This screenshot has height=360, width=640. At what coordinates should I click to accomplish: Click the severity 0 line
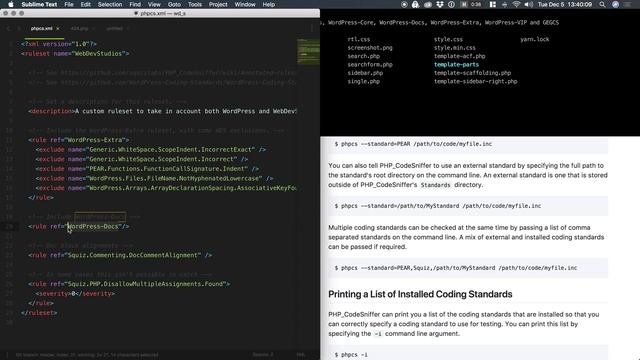75,293
